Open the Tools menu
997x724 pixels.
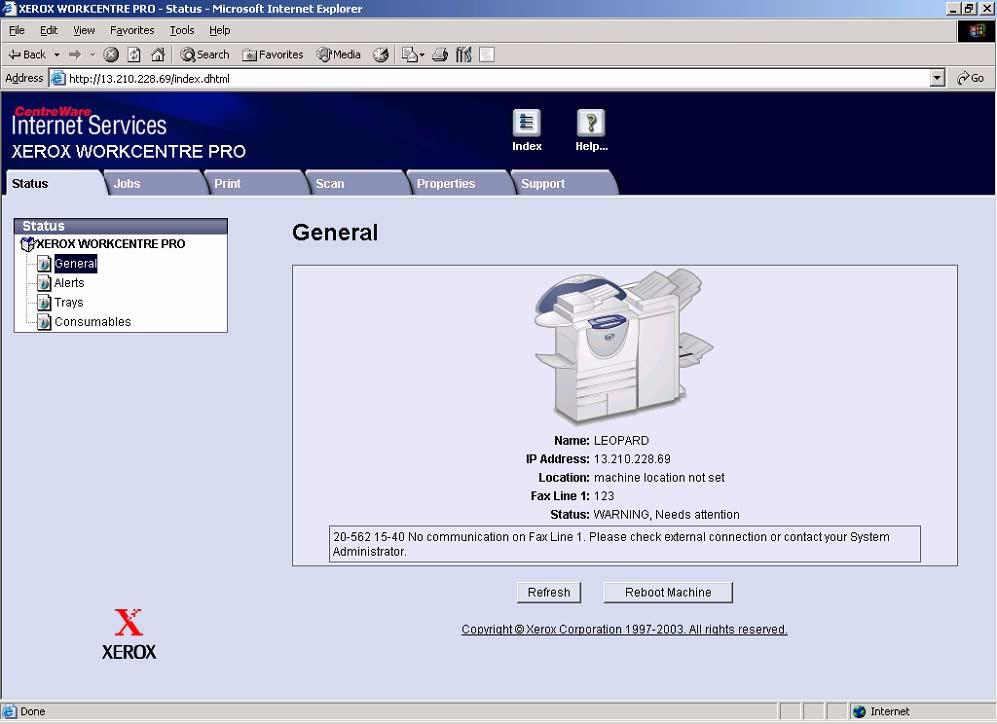[x=182, y=30]
